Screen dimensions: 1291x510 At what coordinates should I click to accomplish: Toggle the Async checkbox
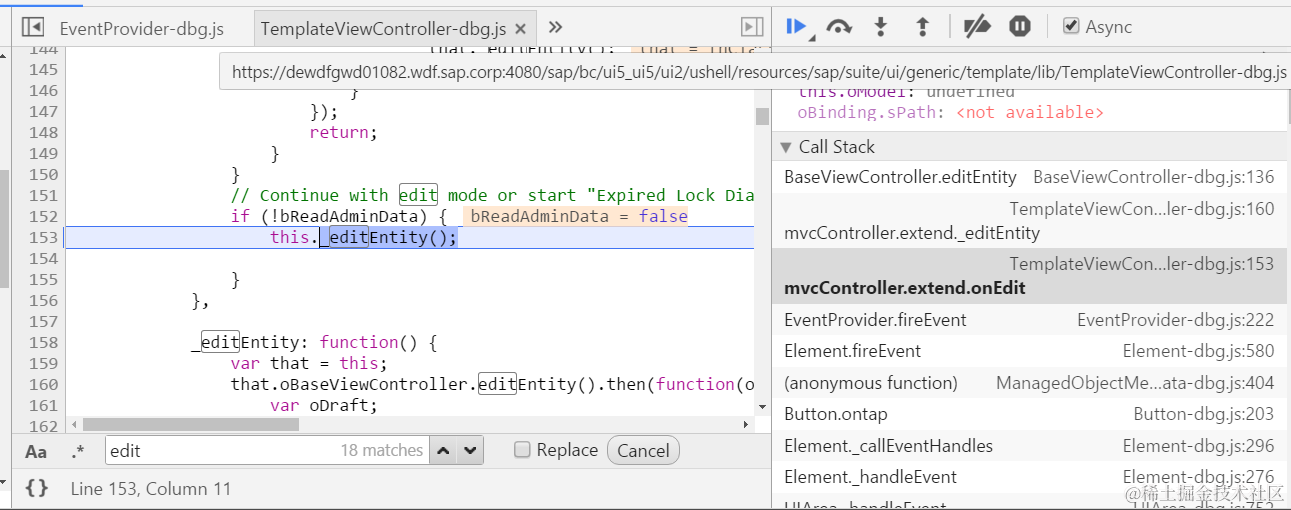pyautogui.click(x=1071, y=26)
